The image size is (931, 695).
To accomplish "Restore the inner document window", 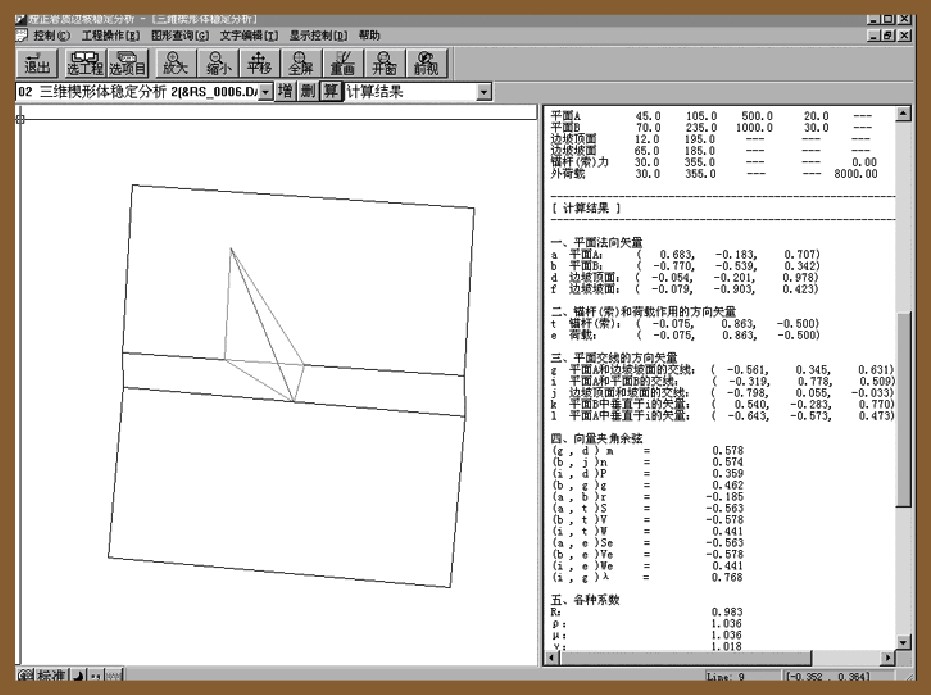I will 888,36.
